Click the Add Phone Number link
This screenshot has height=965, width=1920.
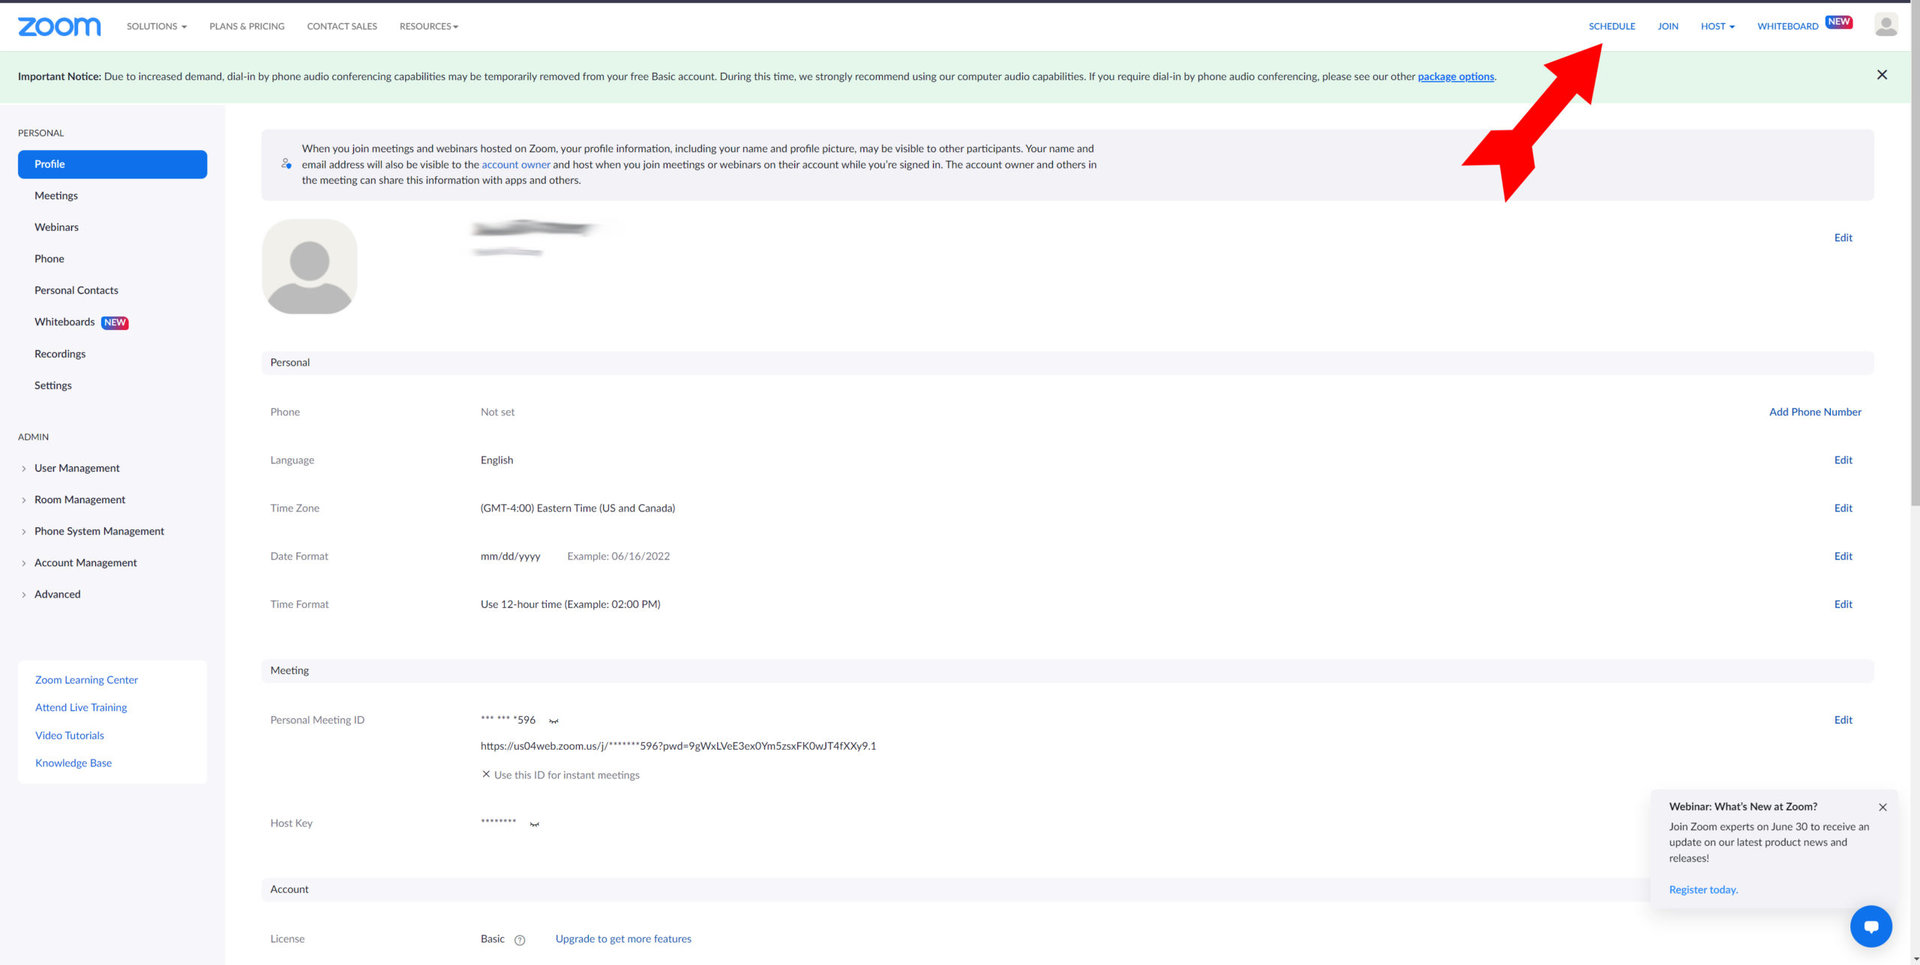point(1814,412)
